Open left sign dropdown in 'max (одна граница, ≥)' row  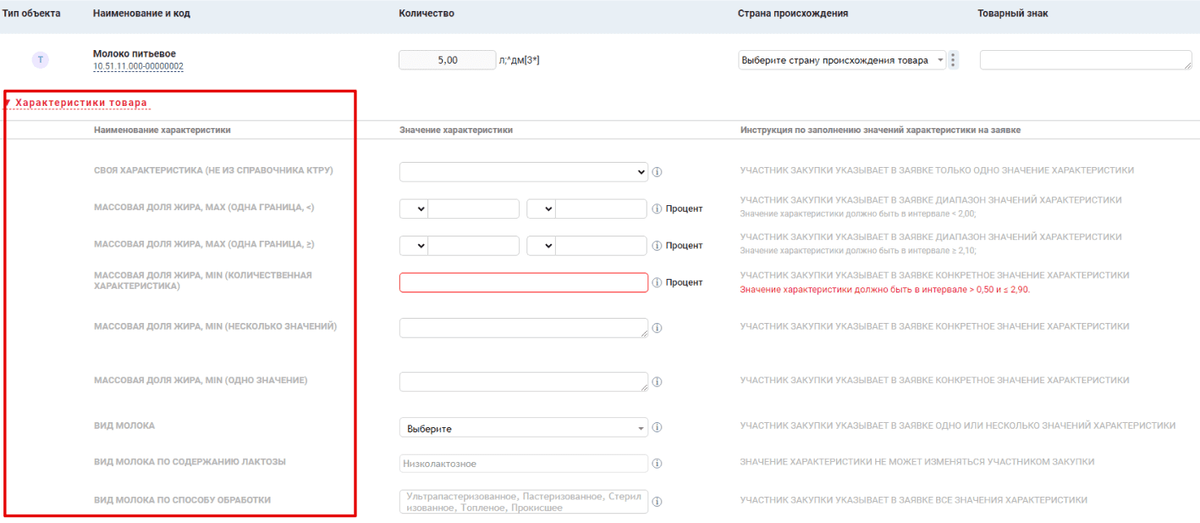413,245
